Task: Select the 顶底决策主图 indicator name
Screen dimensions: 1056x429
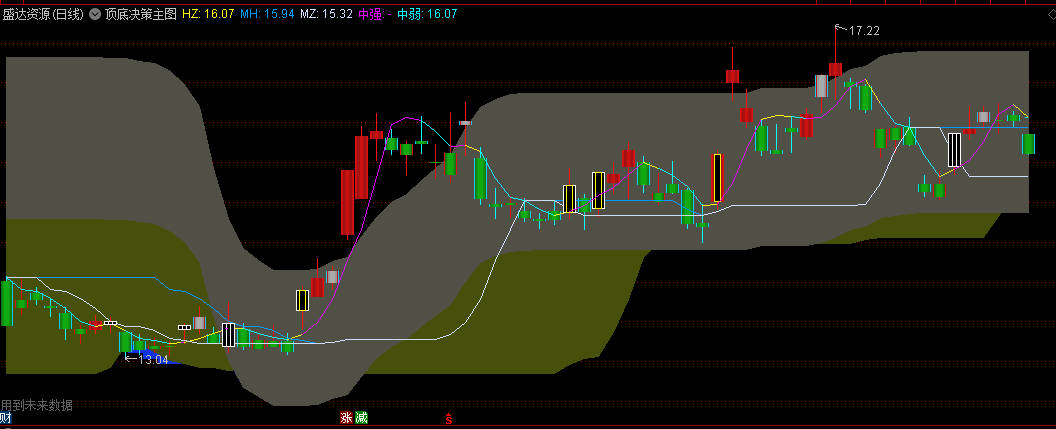Action: (141, 13)
